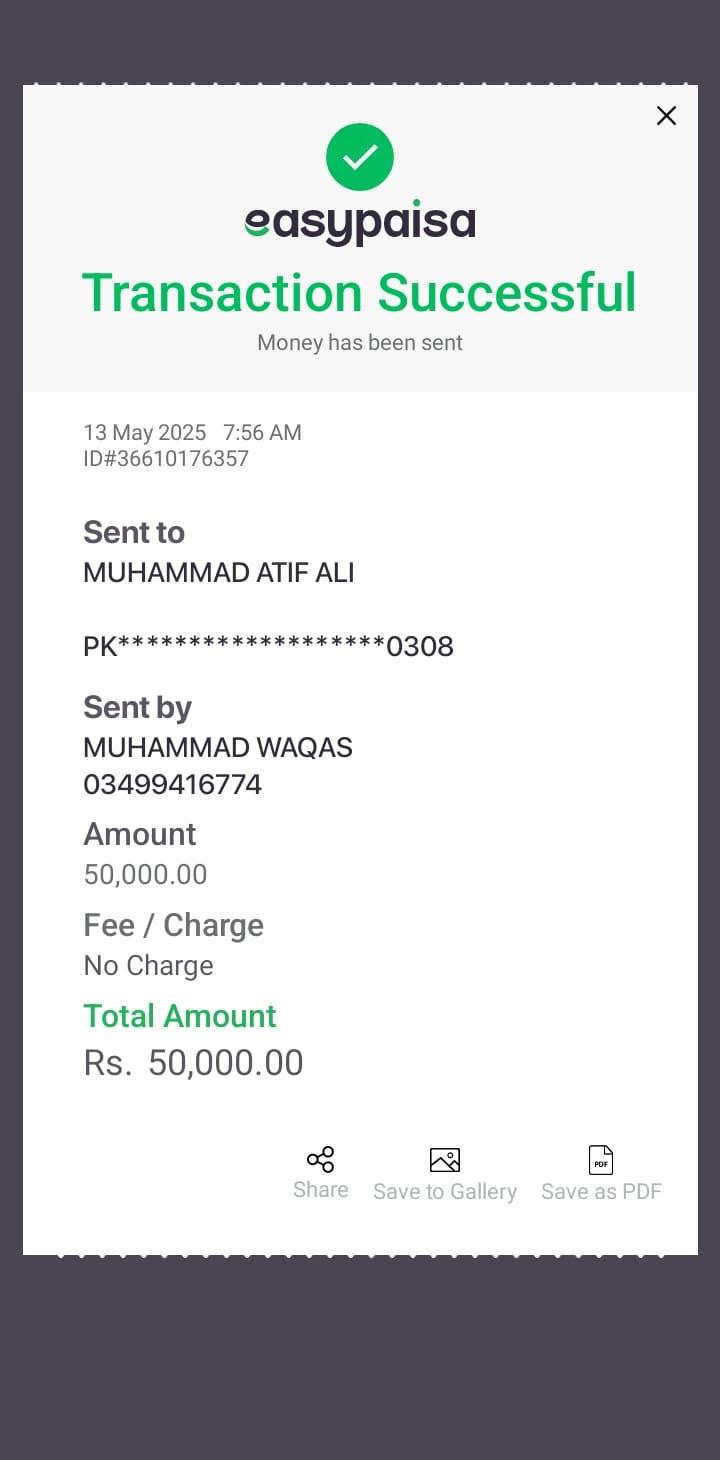
Task: Tap the Money has been sent subtitle
Action: pyautogui.click(x=360, y=343)
